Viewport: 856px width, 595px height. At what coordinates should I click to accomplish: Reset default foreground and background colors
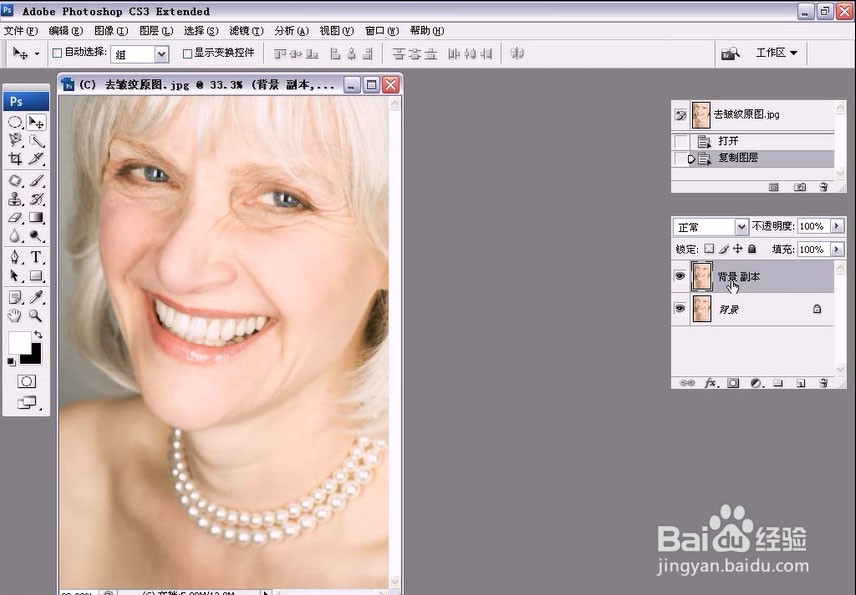11,362
